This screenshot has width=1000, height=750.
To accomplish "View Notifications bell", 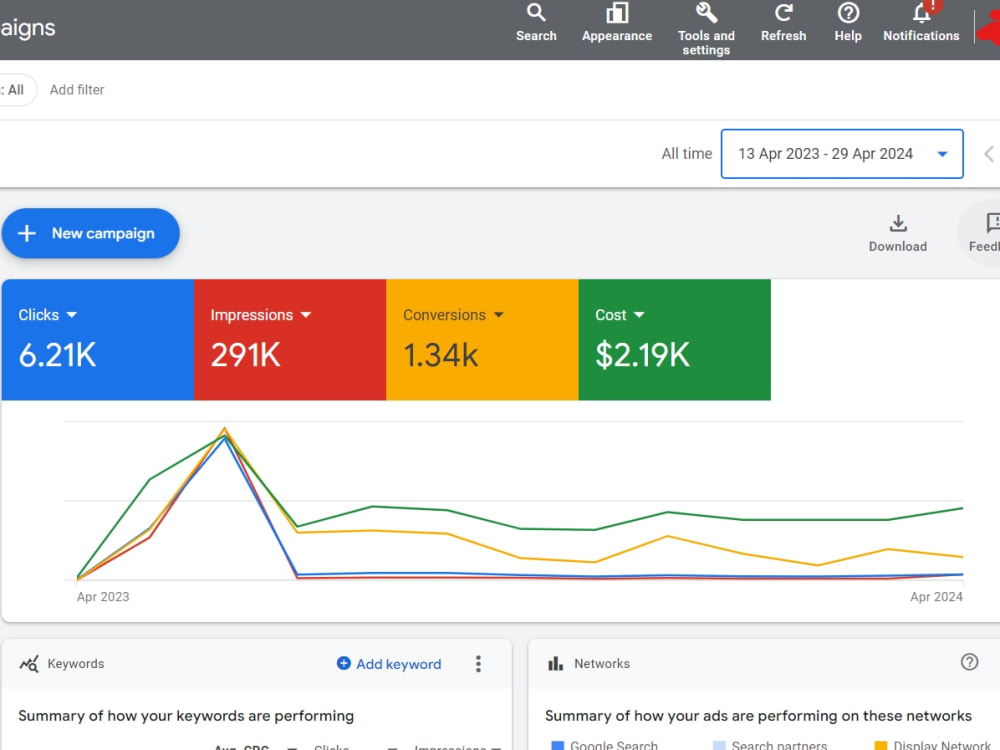I will (x=921, y=23).
